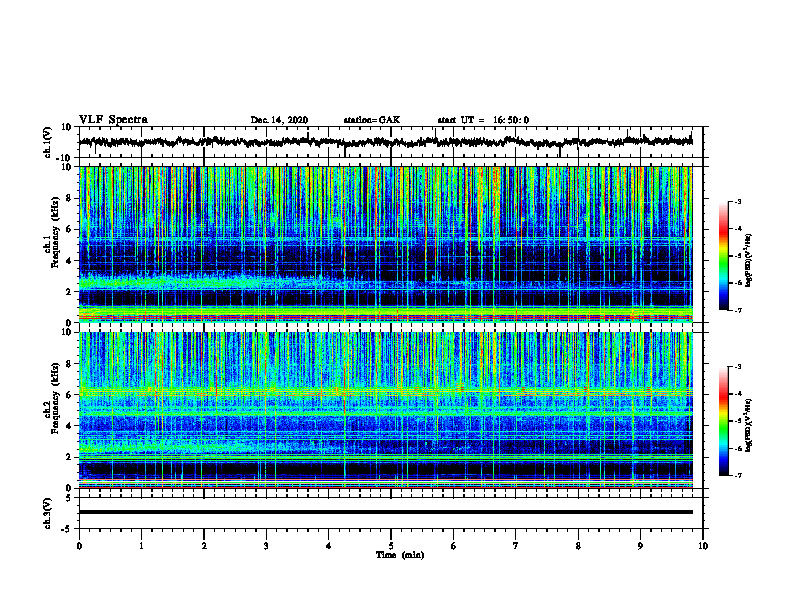
Task: Click the ch.1 spectrogram panel
Action: (386, 244)
